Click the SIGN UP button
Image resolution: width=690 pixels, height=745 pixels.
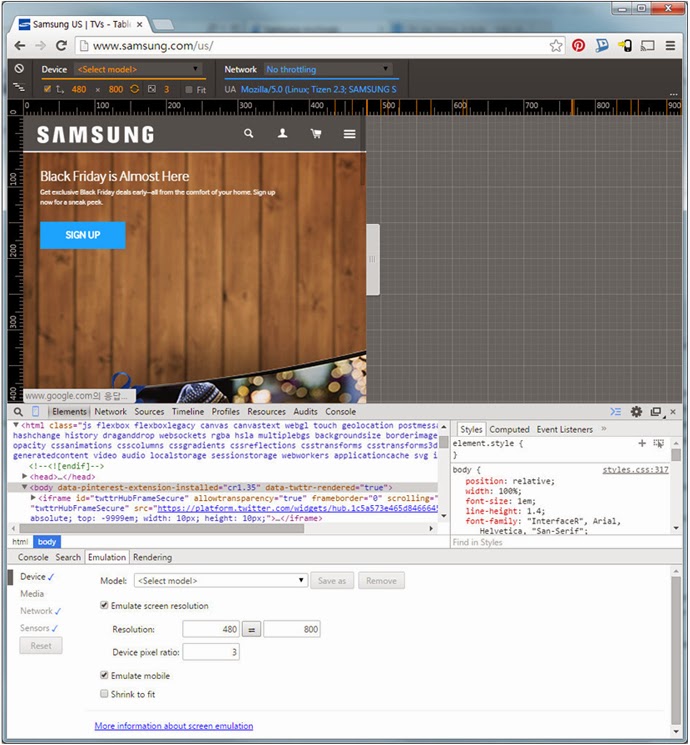tap(82, 235)
